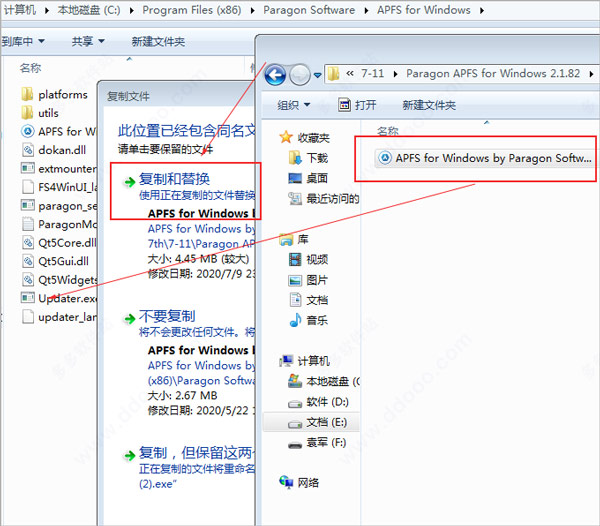
Task: Click Paragon APFS for Windows 2.1.82 breadcrumb
Action: (493, 73)
